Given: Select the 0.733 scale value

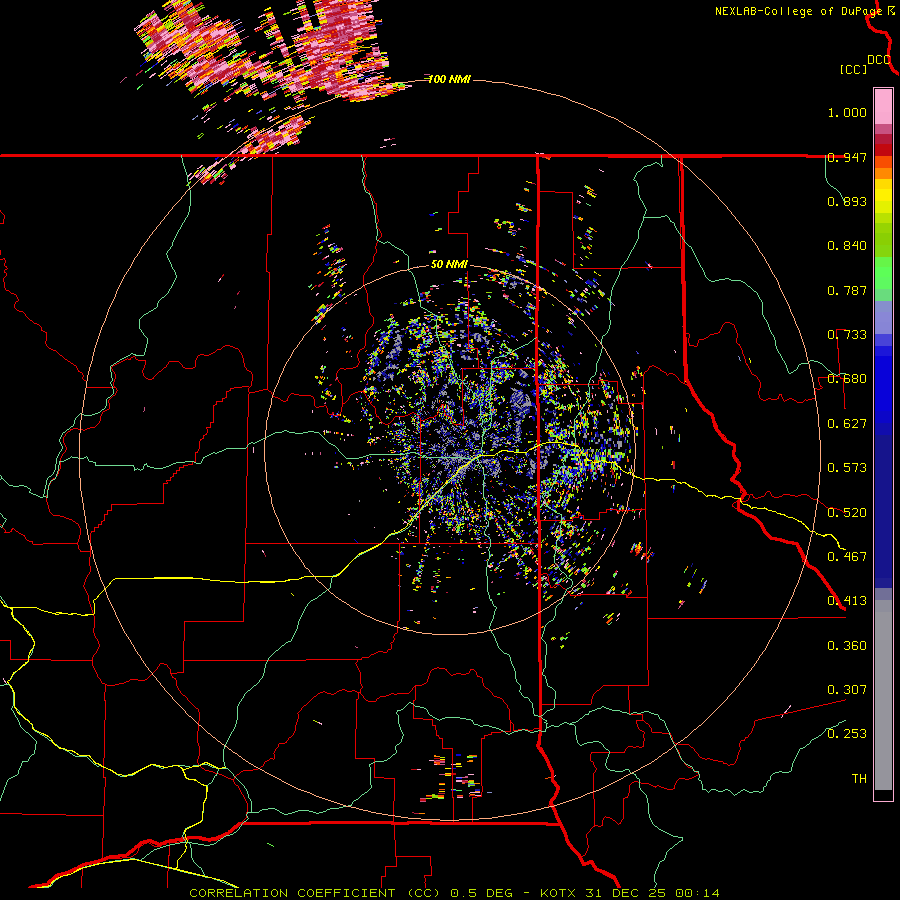Looking at the screenshot, I should pos(847,335).
